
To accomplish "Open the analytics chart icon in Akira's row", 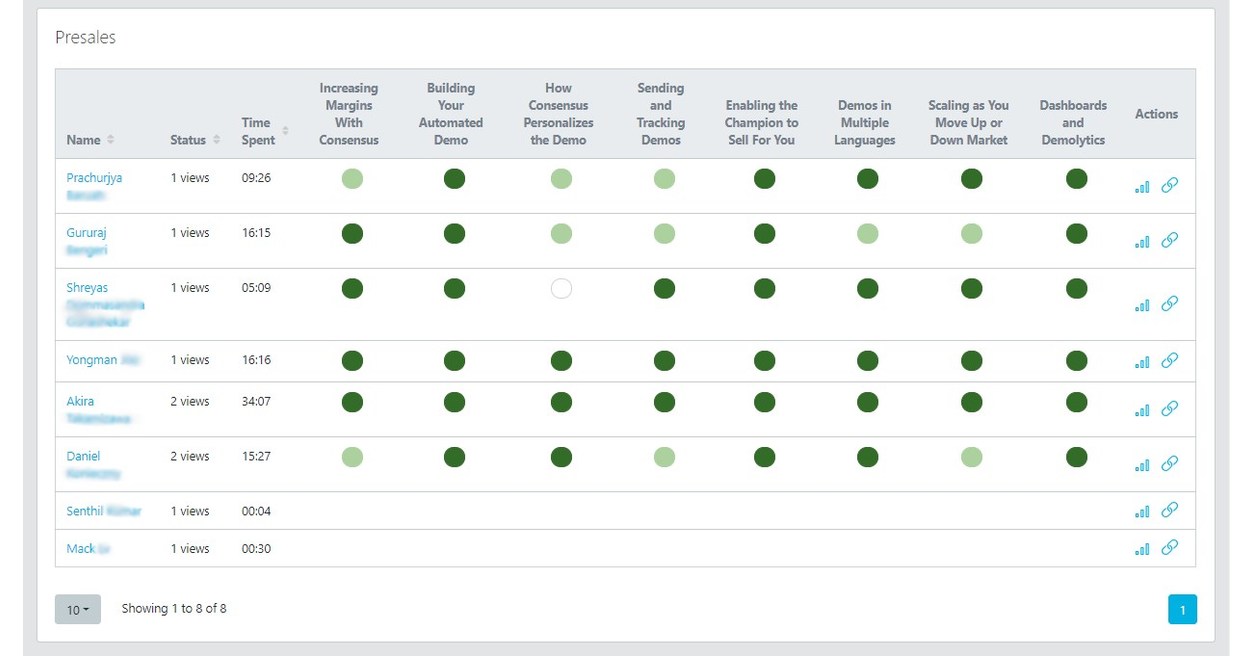I will (1142, 409).
